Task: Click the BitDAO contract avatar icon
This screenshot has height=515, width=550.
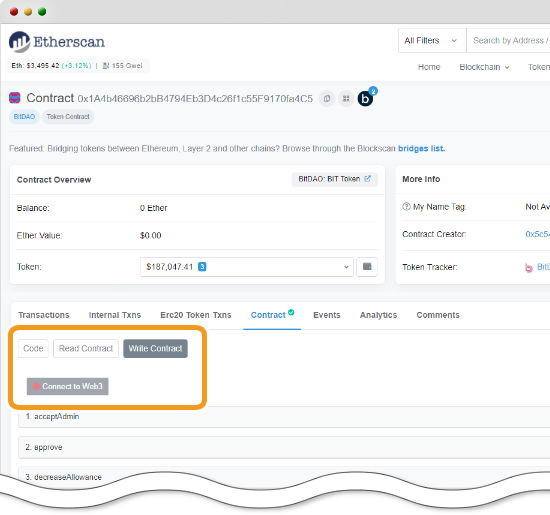Action: (x=14, y=98)
